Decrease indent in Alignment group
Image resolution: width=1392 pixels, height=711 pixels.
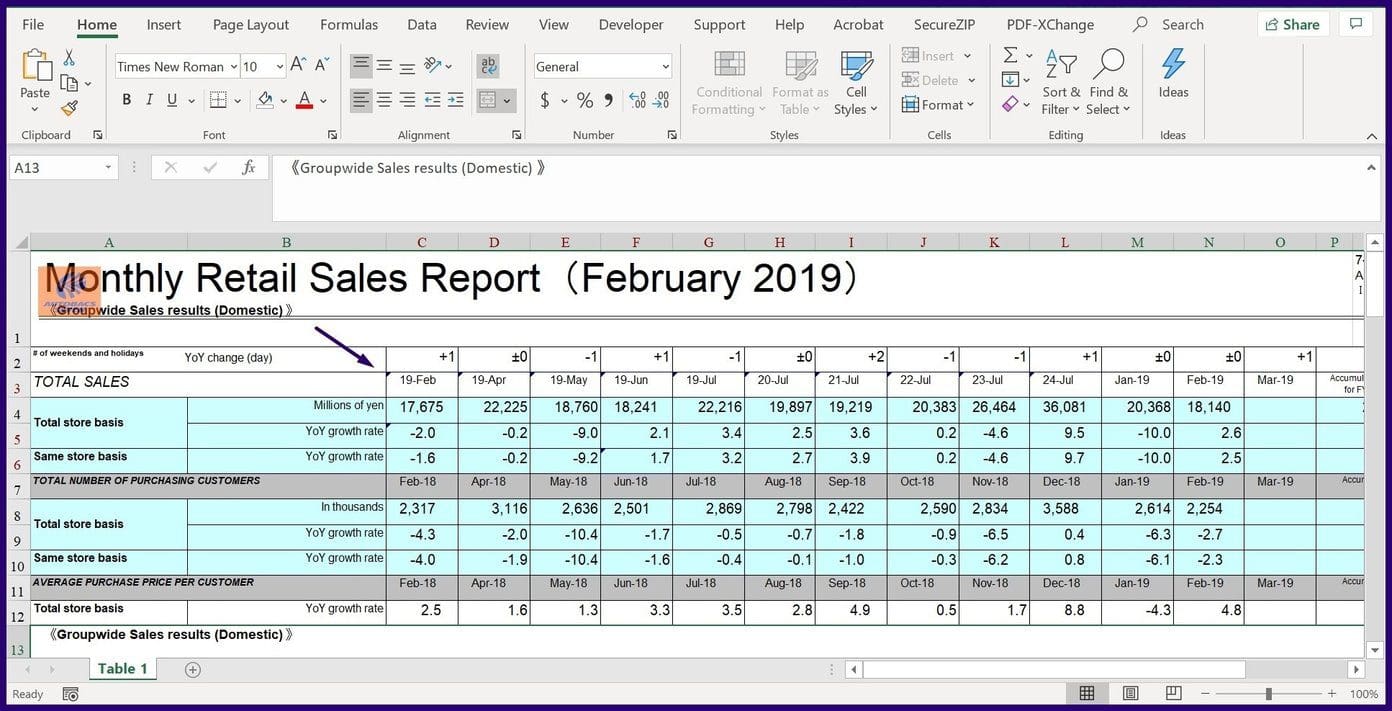point(432,100)
